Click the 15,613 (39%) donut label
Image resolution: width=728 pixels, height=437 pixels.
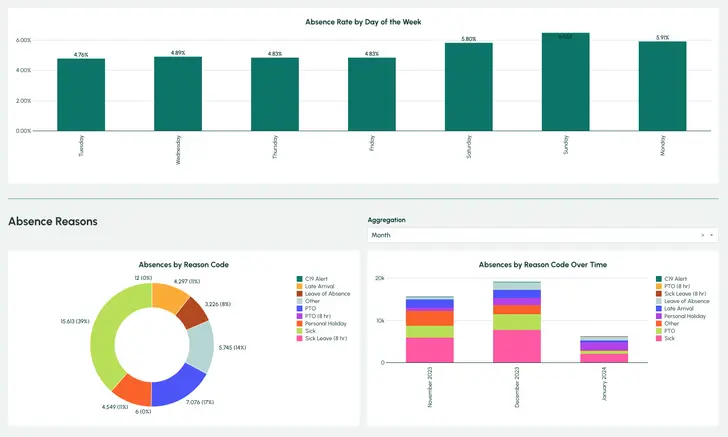click(x=75, y=321)
